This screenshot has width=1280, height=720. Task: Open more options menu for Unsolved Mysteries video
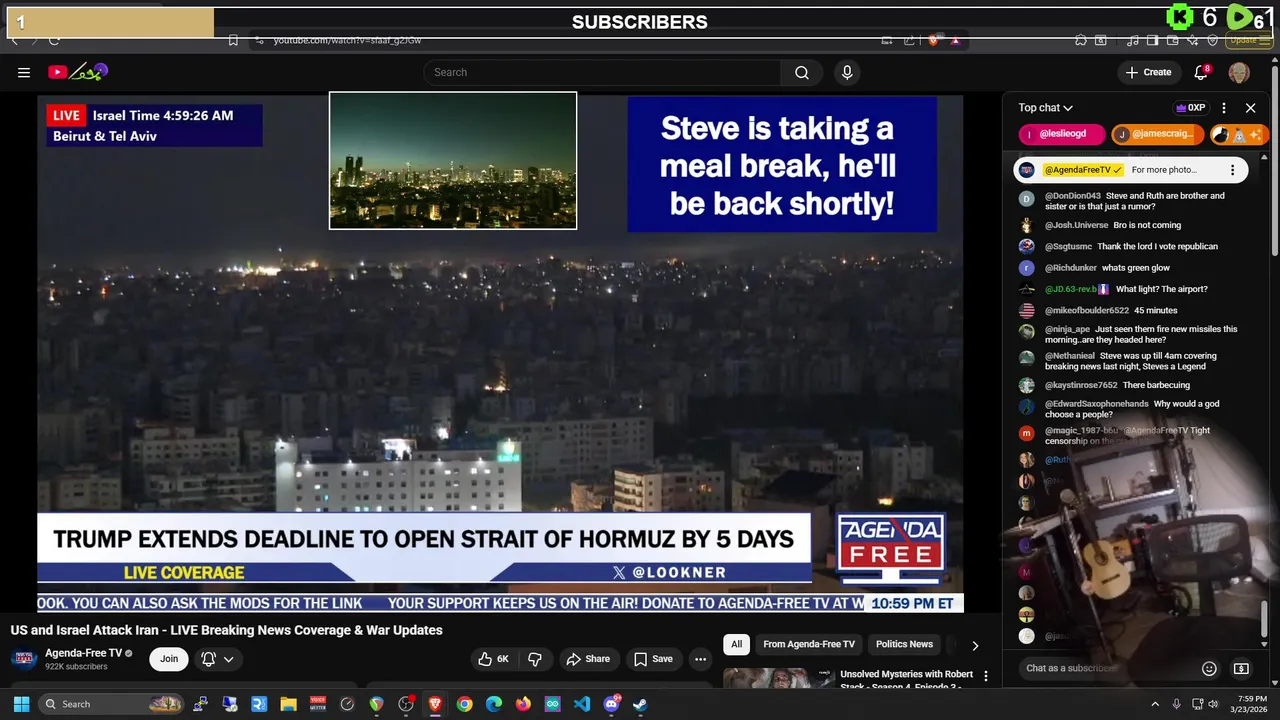point(986,676)
